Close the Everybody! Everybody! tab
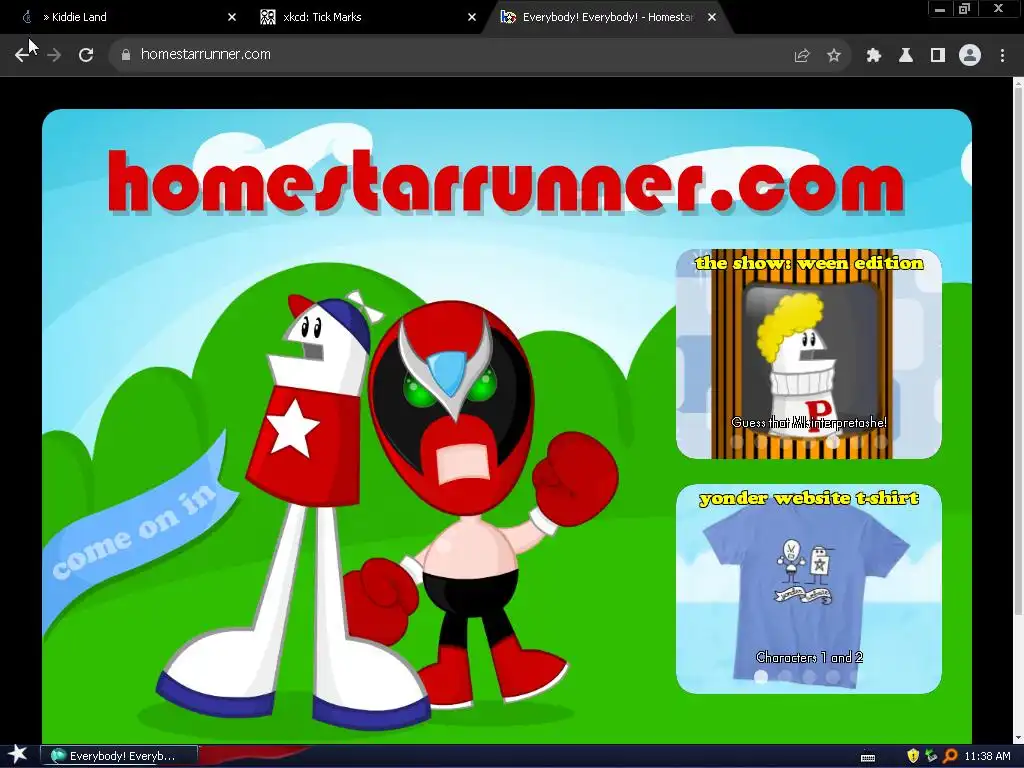The width and height of the screenshot is (1024, 768). click(x=712, y=17)
